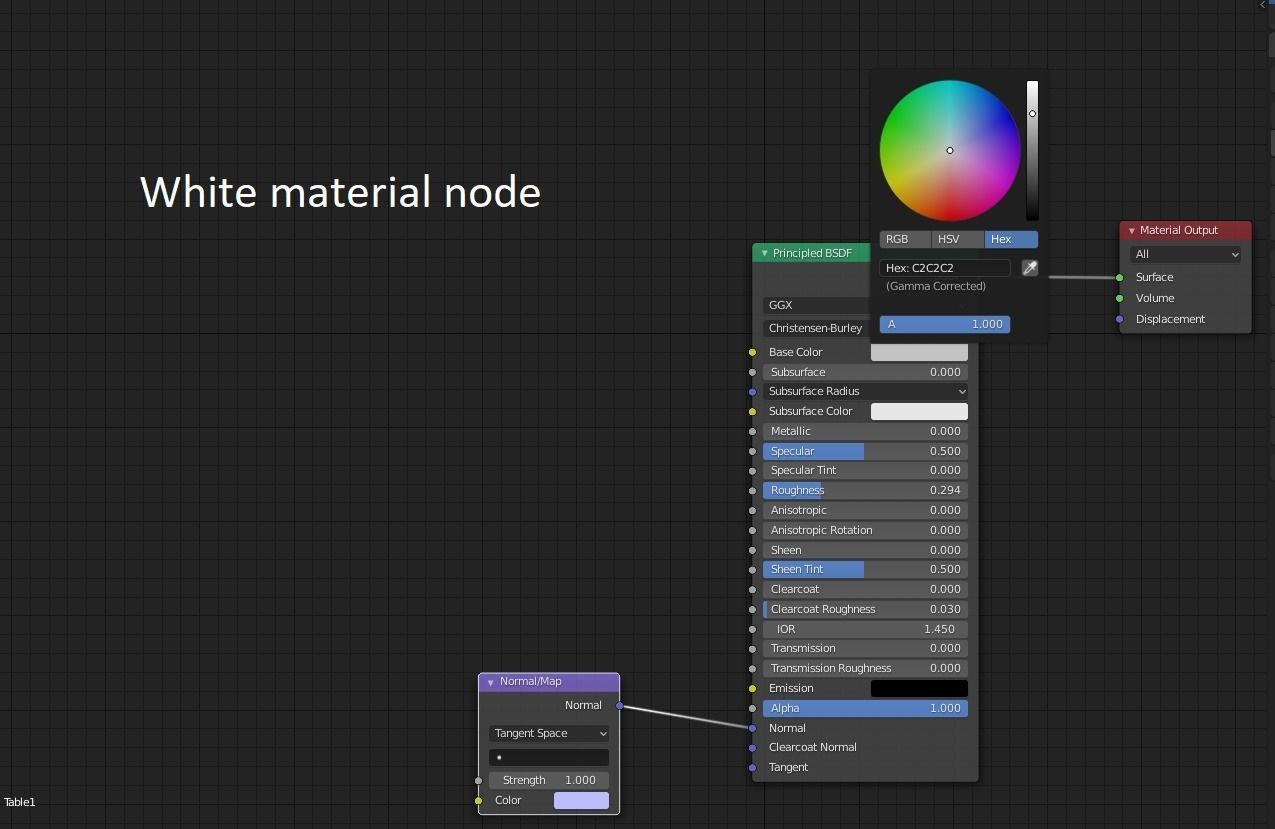1275x829 pixels.
Task: Click the Clearcoat slider
Action: pyautogui.click(x=865, y=589)
